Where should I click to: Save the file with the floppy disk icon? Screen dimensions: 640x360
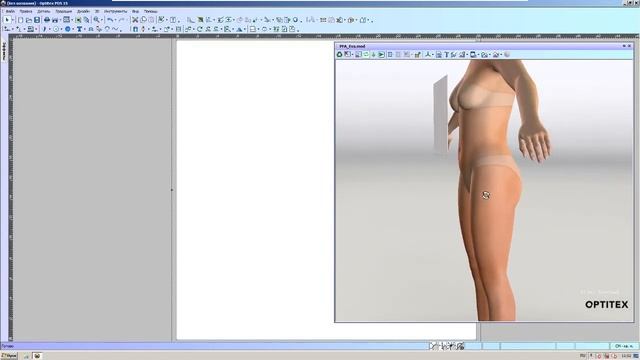pos(37,20)
